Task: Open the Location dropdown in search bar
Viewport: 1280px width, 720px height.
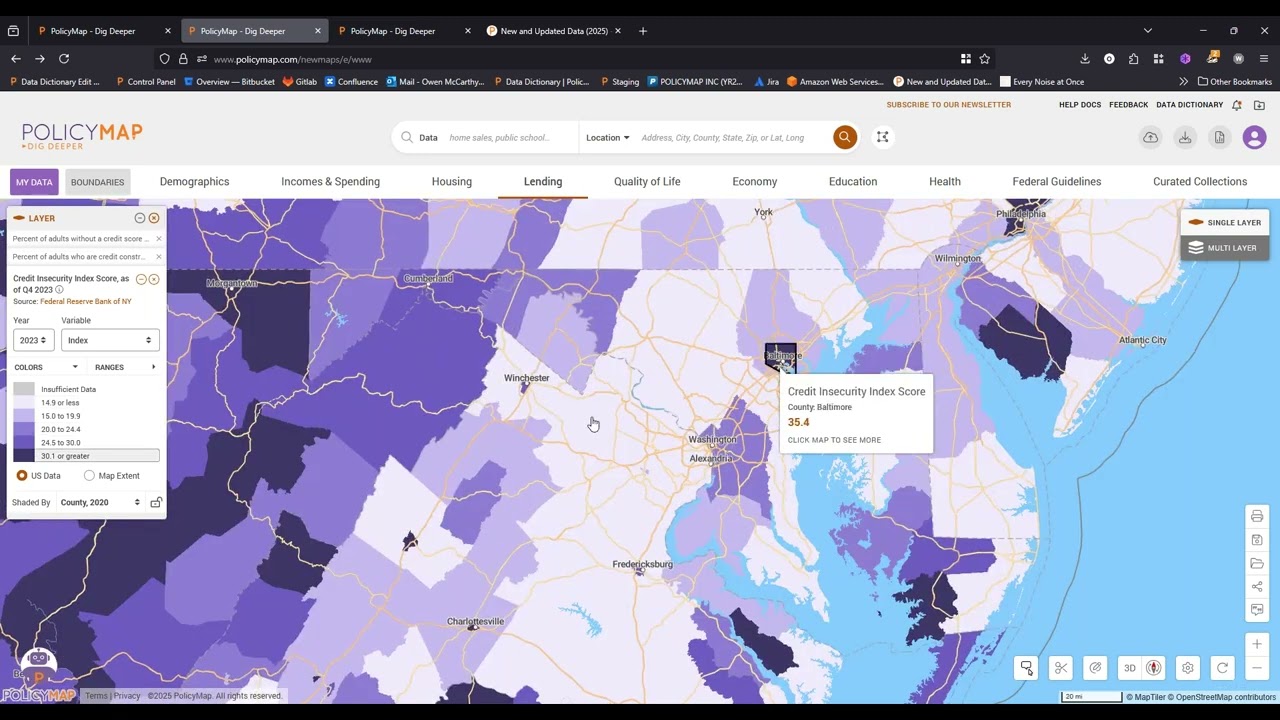Action: pyautogui.click(x=607, y=137)
